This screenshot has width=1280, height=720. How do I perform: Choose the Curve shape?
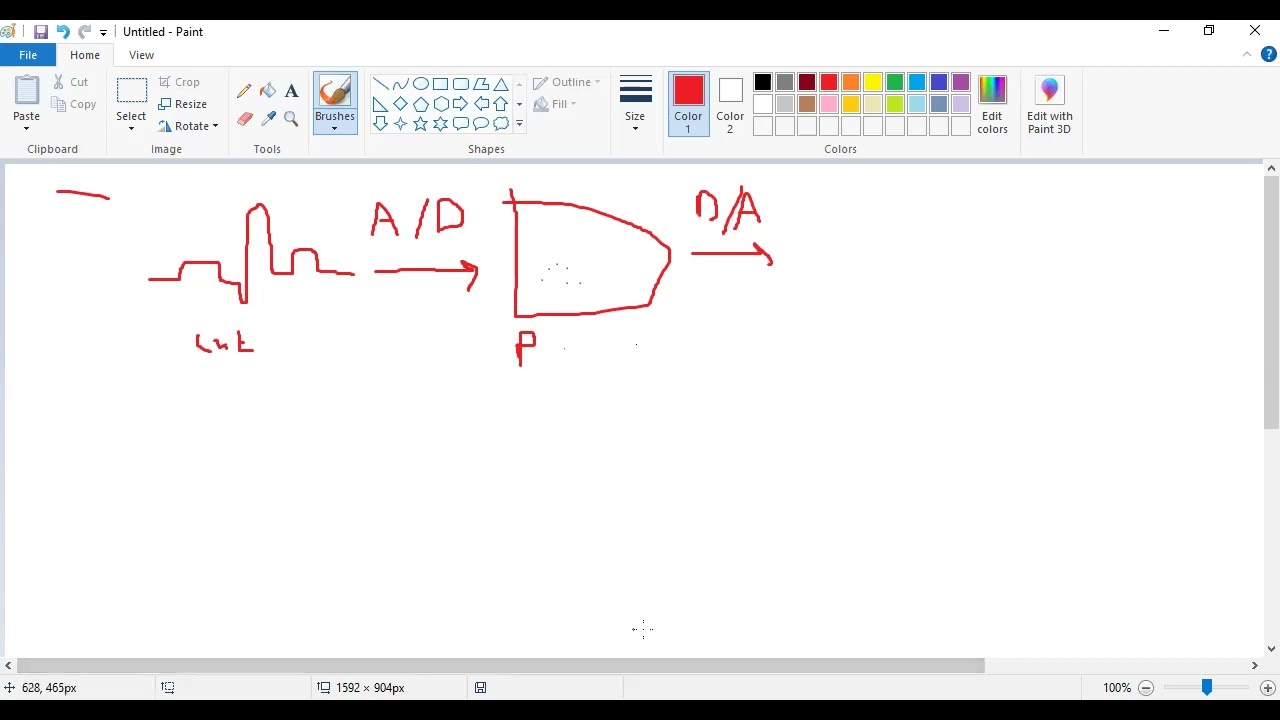tap(400, 84)
